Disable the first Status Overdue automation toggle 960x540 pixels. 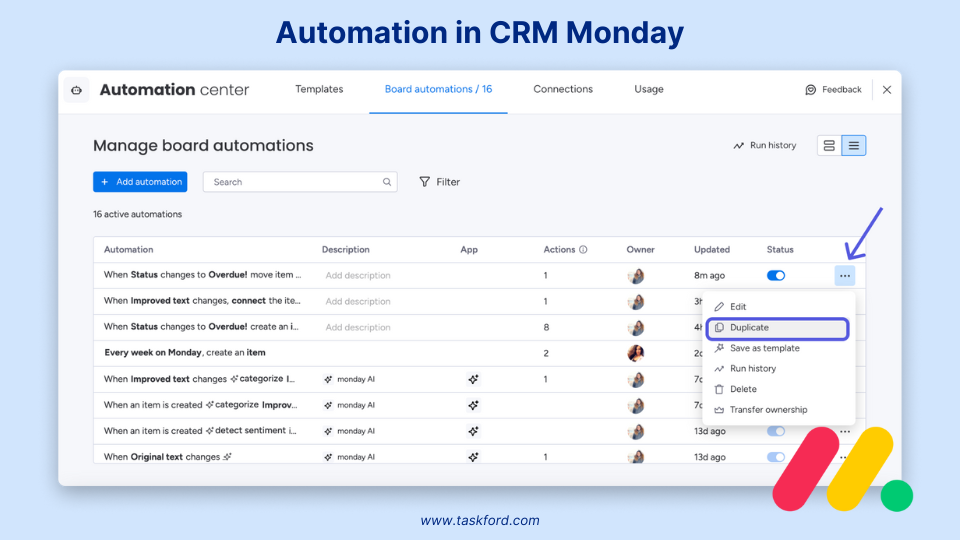coord(776,276)
